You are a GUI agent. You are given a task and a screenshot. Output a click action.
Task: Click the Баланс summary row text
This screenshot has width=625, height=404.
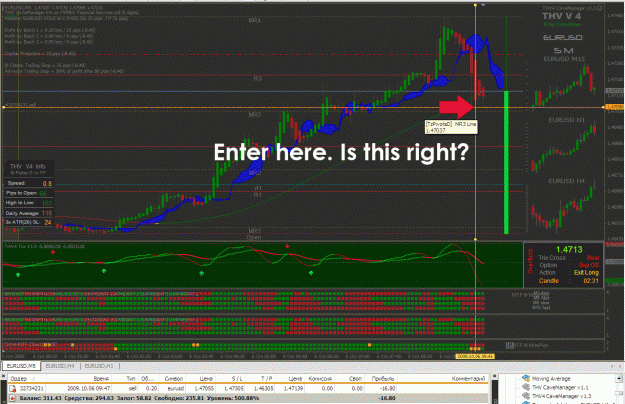tap(140, 398)
